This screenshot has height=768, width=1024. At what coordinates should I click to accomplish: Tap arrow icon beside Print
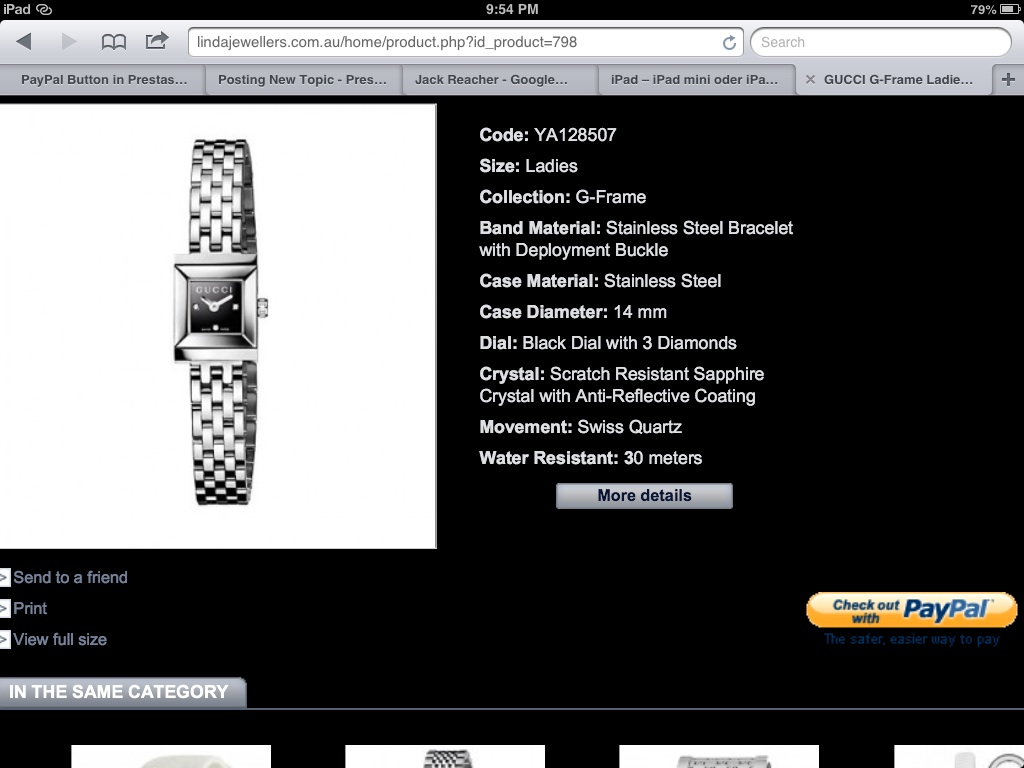tap(5, 609)
